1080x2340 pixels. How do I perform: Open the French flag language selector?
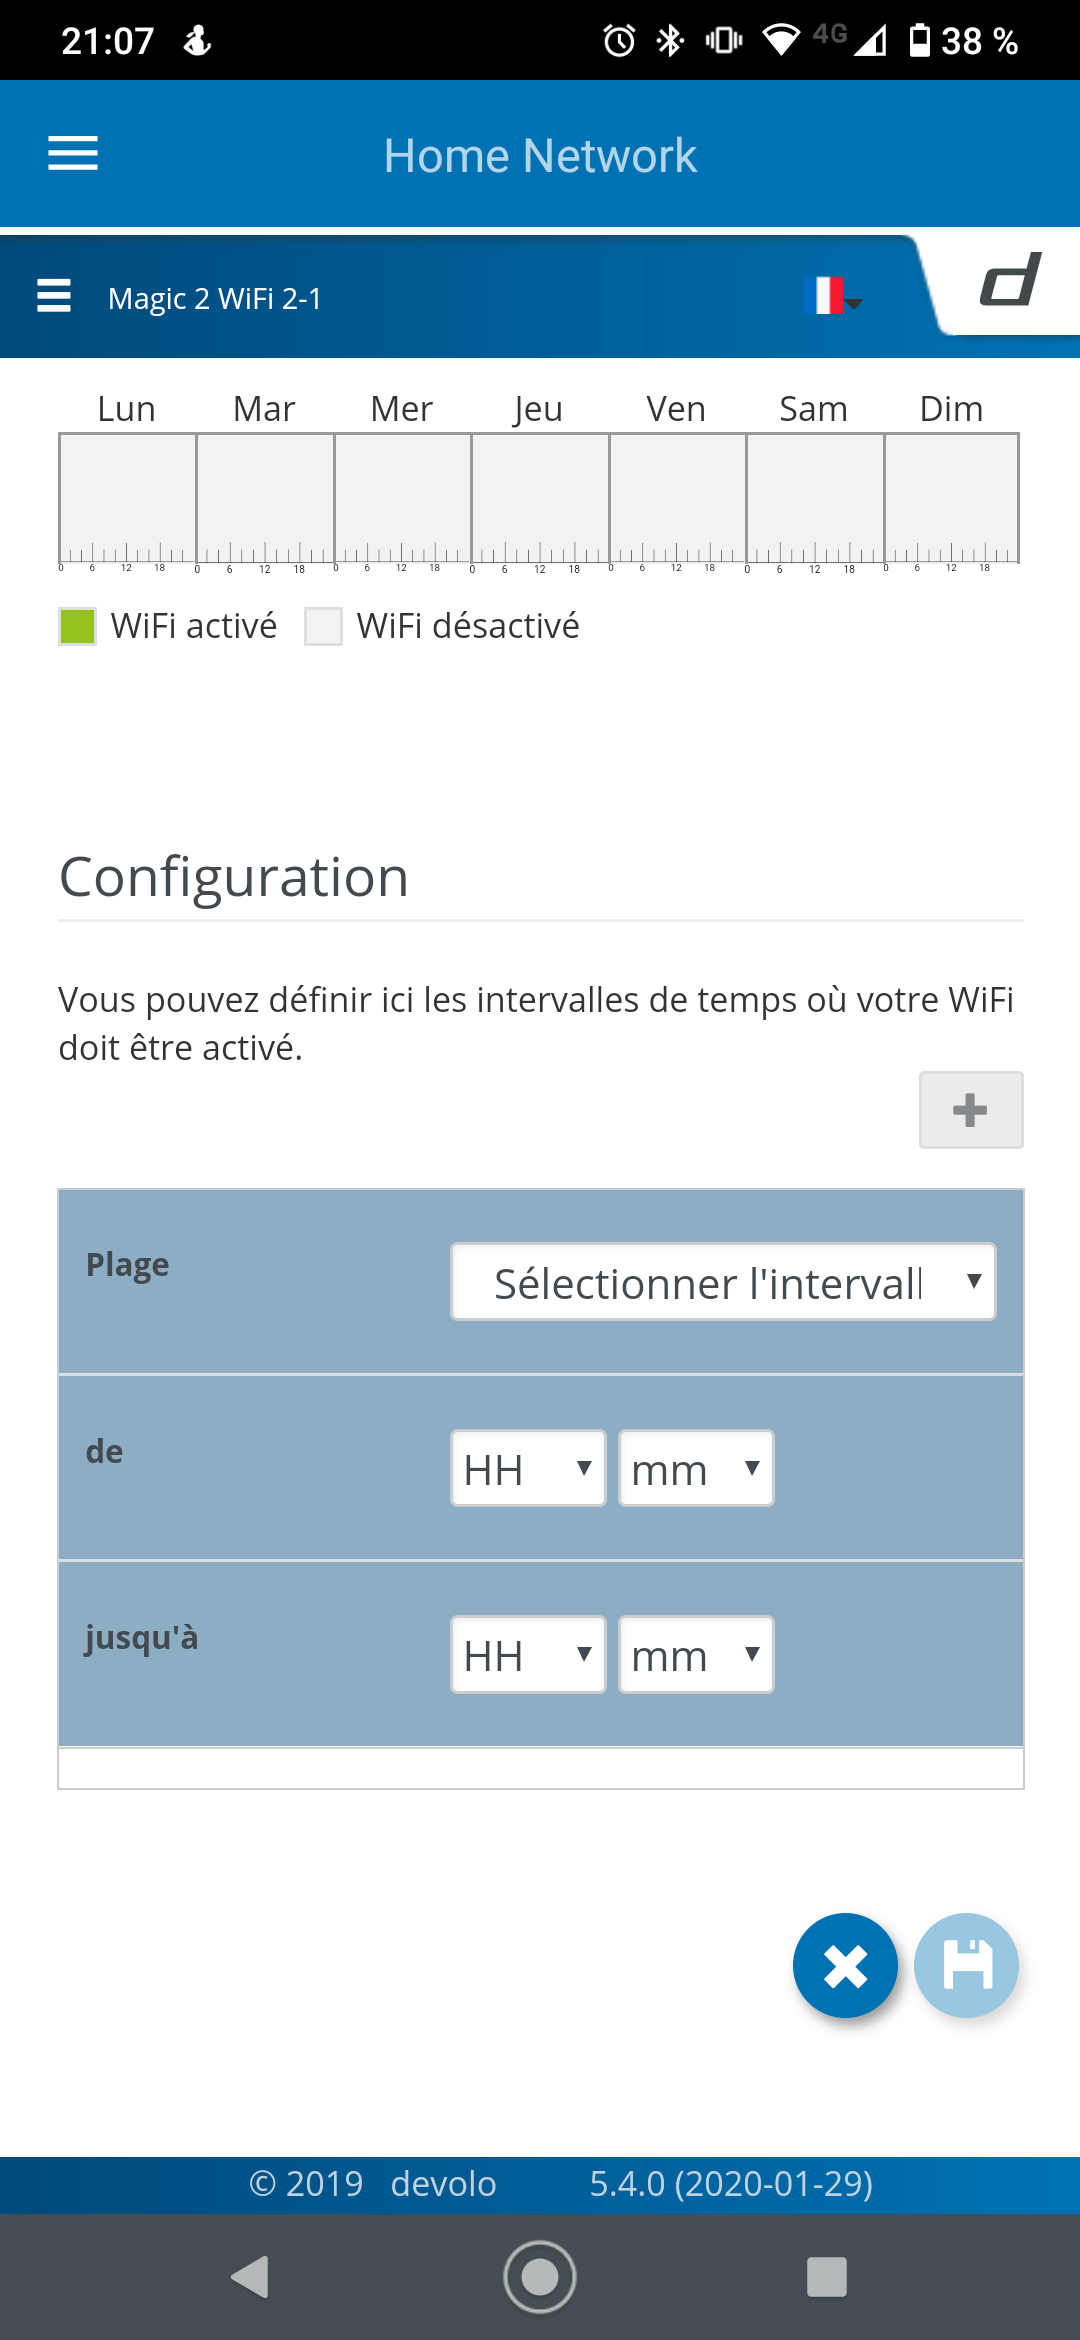pos(831,296)
